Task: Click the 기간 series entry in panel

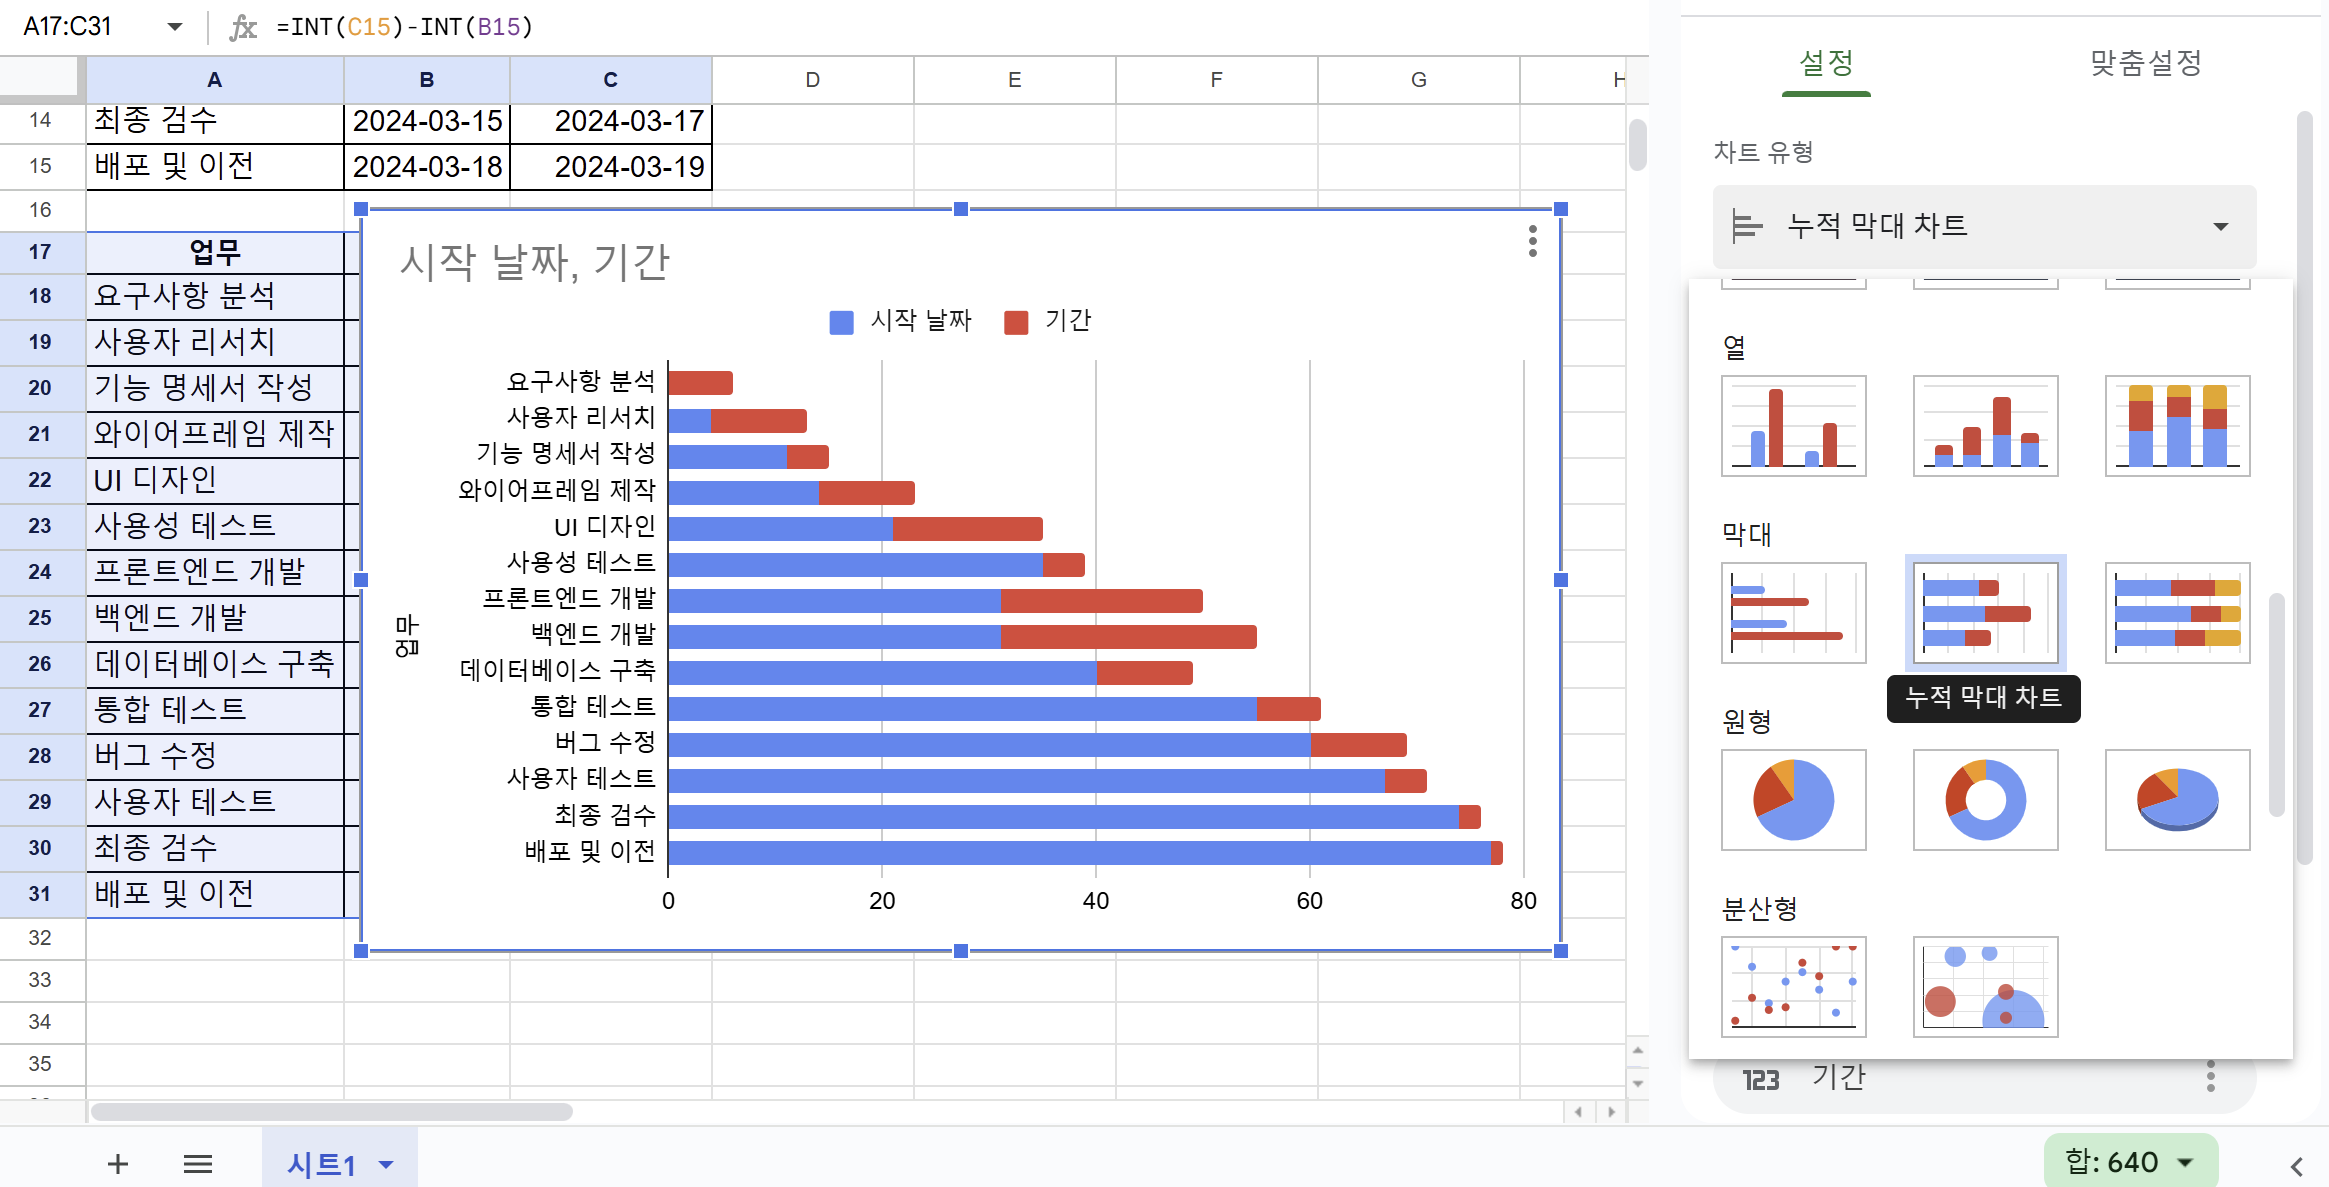Action: pyautogui.click(x=1984, y=1080)
